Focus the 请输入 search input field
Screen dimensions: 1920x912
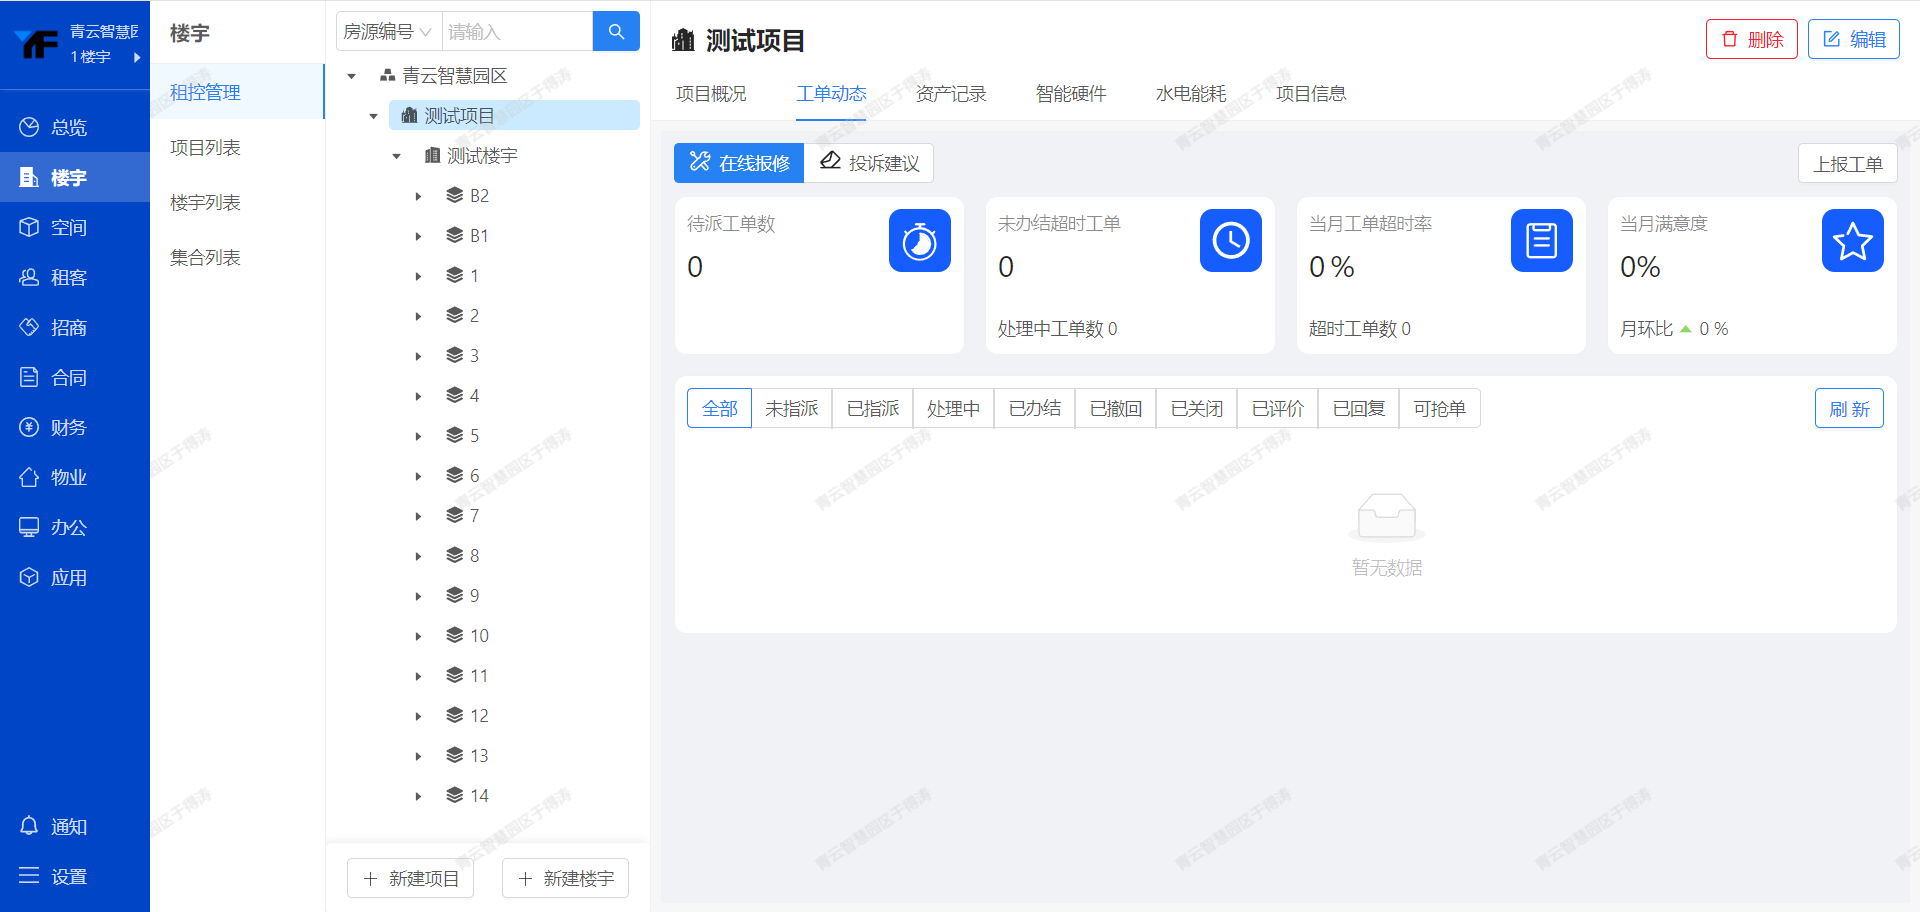517,32
